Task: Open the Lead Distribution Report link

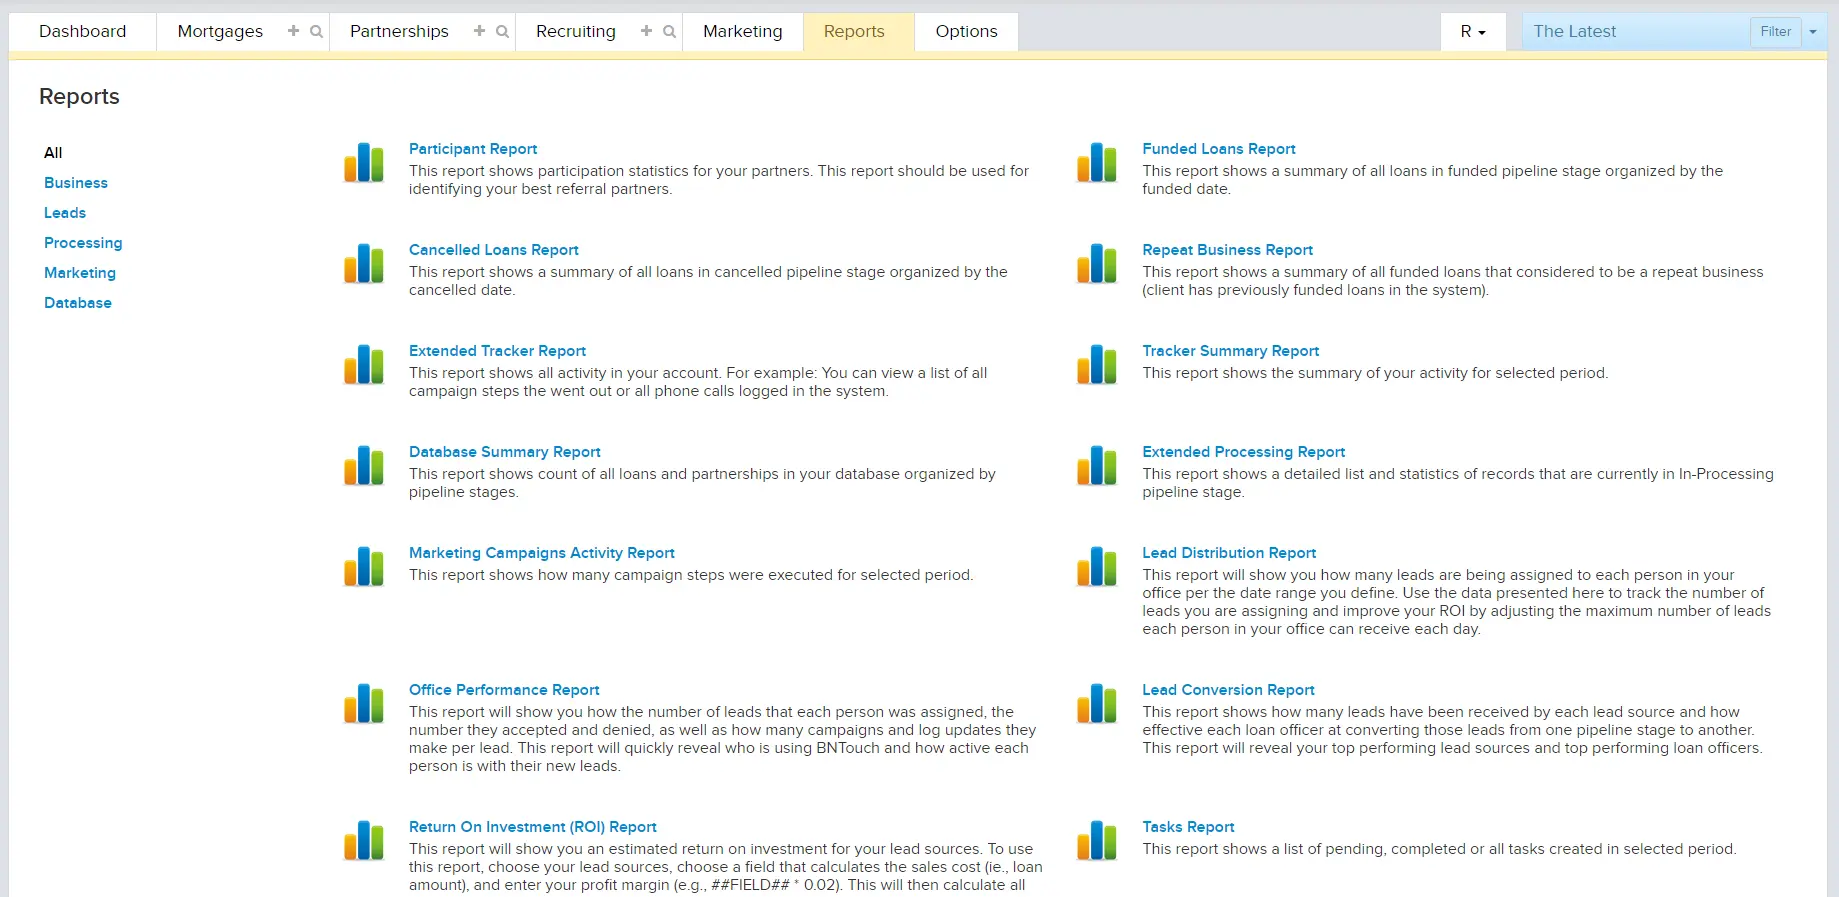Action: pyautogui.click(x=1229, y=553)
